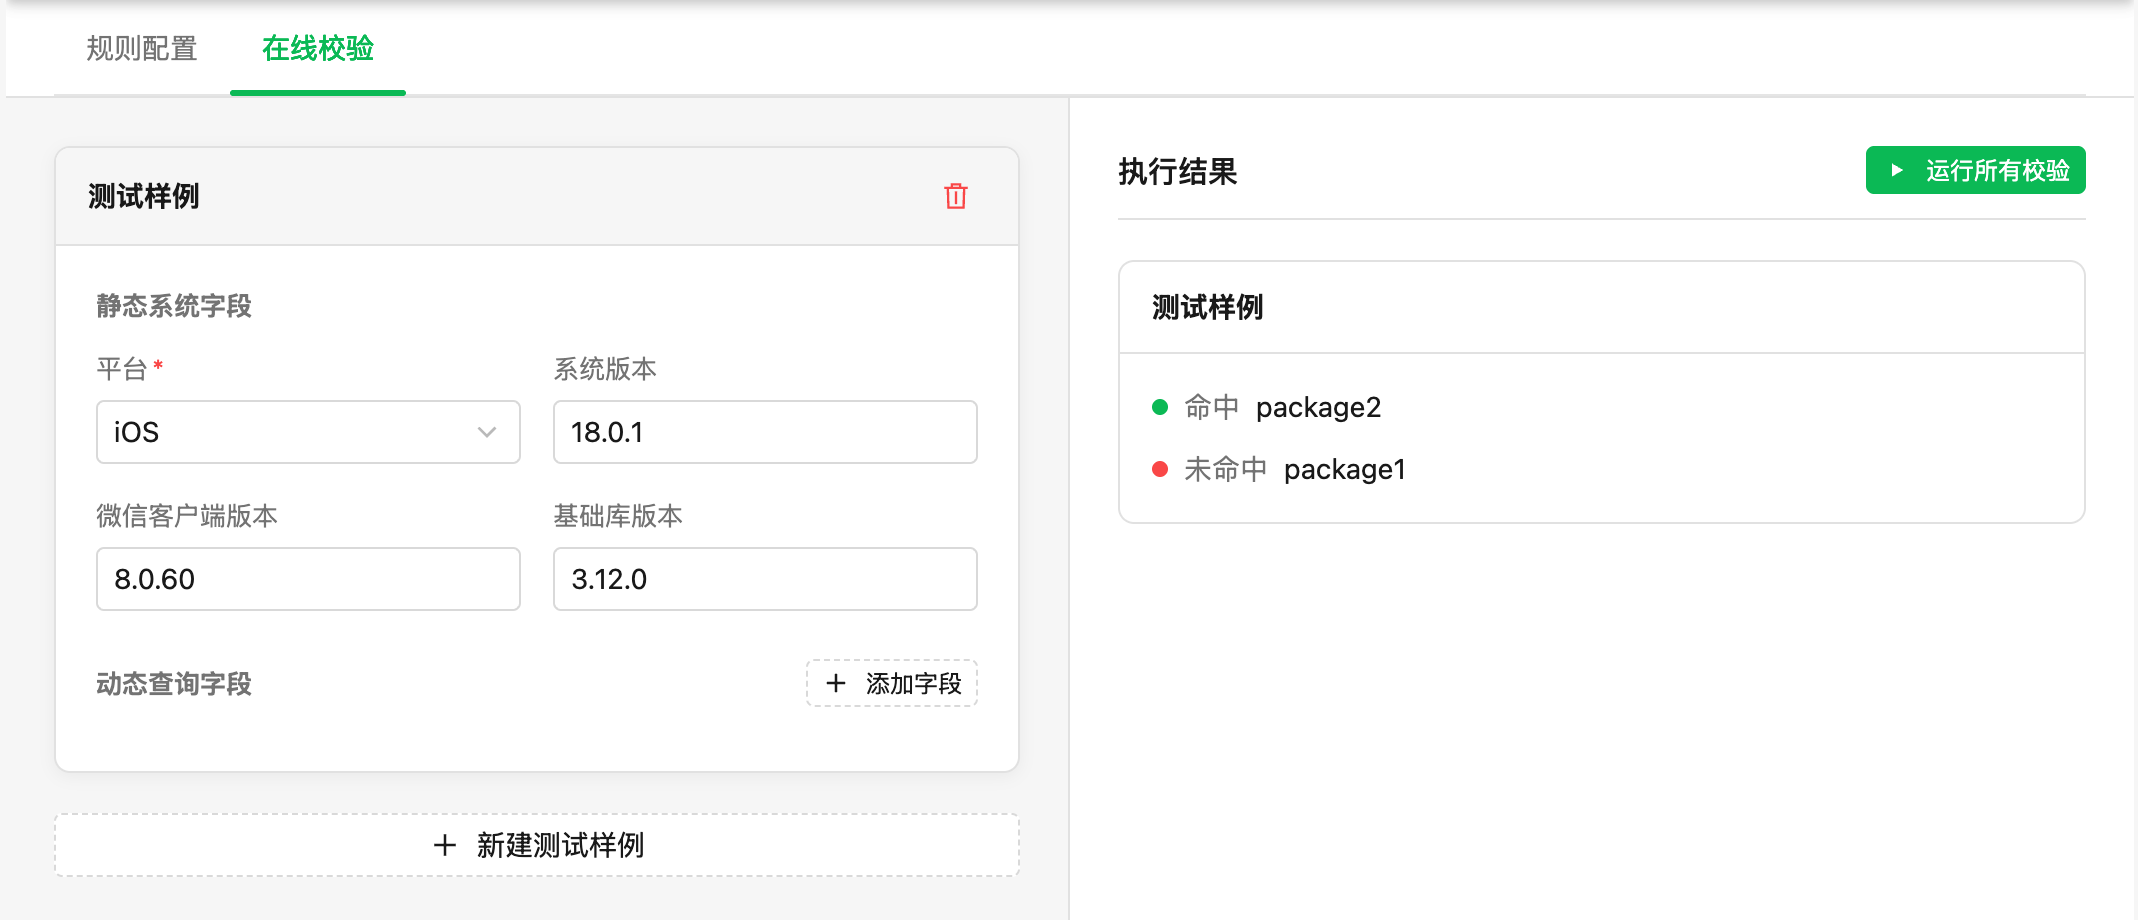The image size is (2138, 920).
Task: Run all checks with 运行所有校验
Action: 1975,170
